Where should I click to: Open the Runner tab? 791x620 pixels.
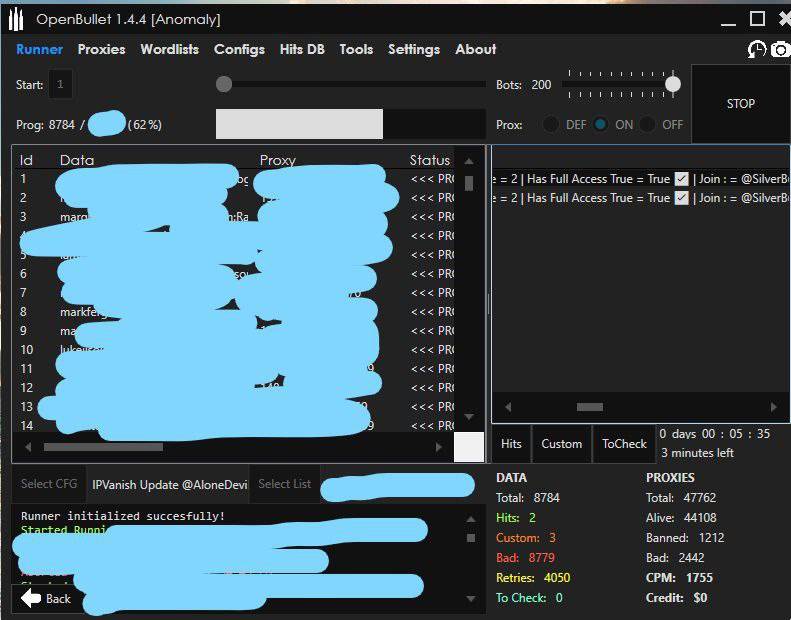(x=39, y=49)
